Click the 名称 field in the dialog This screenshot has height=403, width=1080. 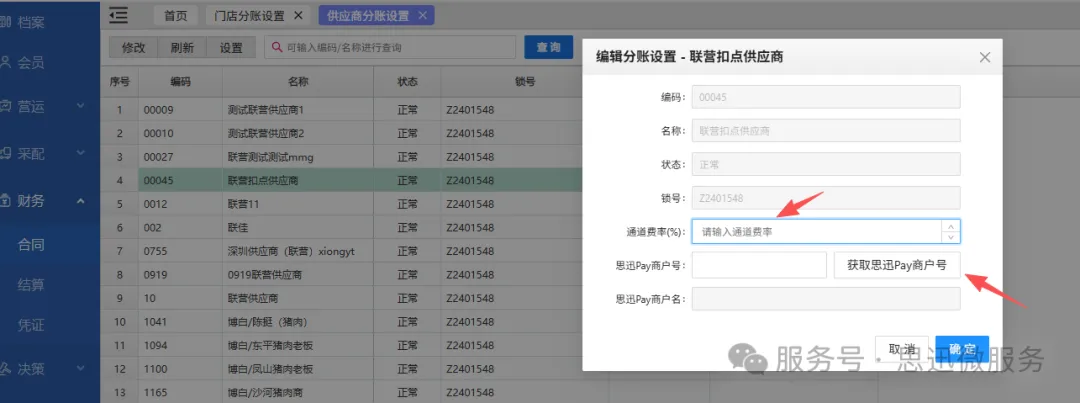(826, 131)
